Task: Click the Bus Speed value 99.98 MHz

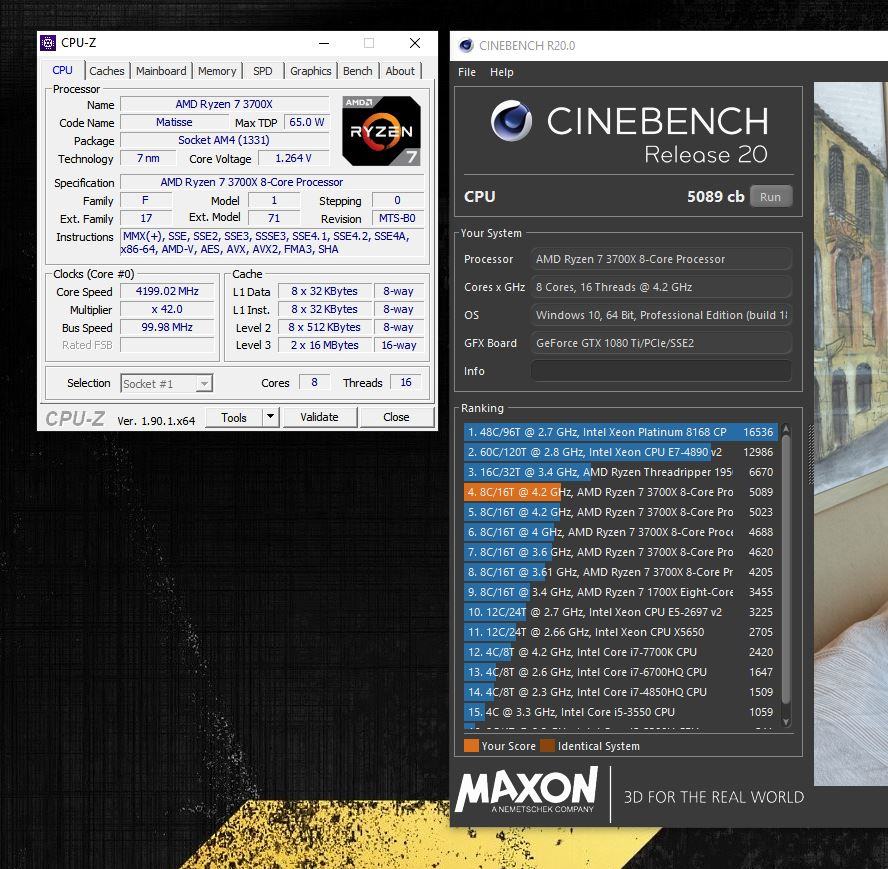Action: [x=167, y=327]
